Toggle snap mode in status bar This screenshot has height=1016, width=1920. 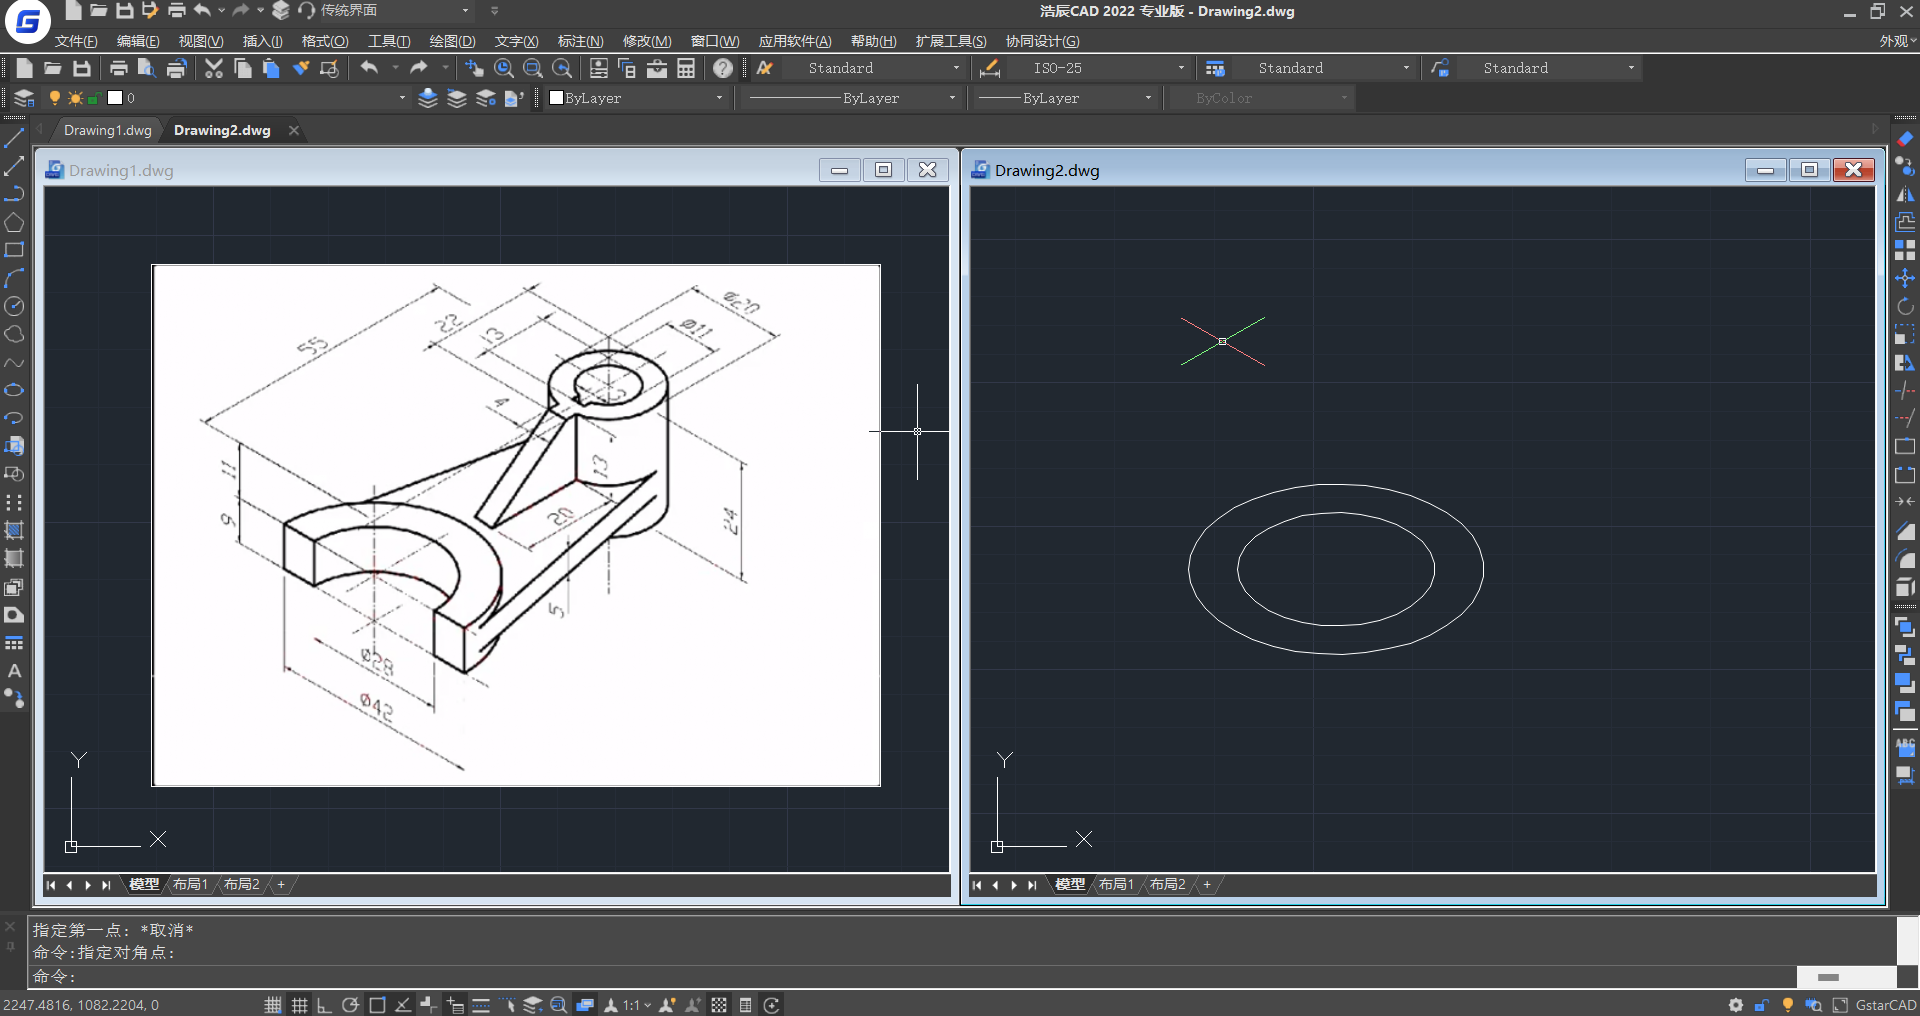[x=273, y=1005]
